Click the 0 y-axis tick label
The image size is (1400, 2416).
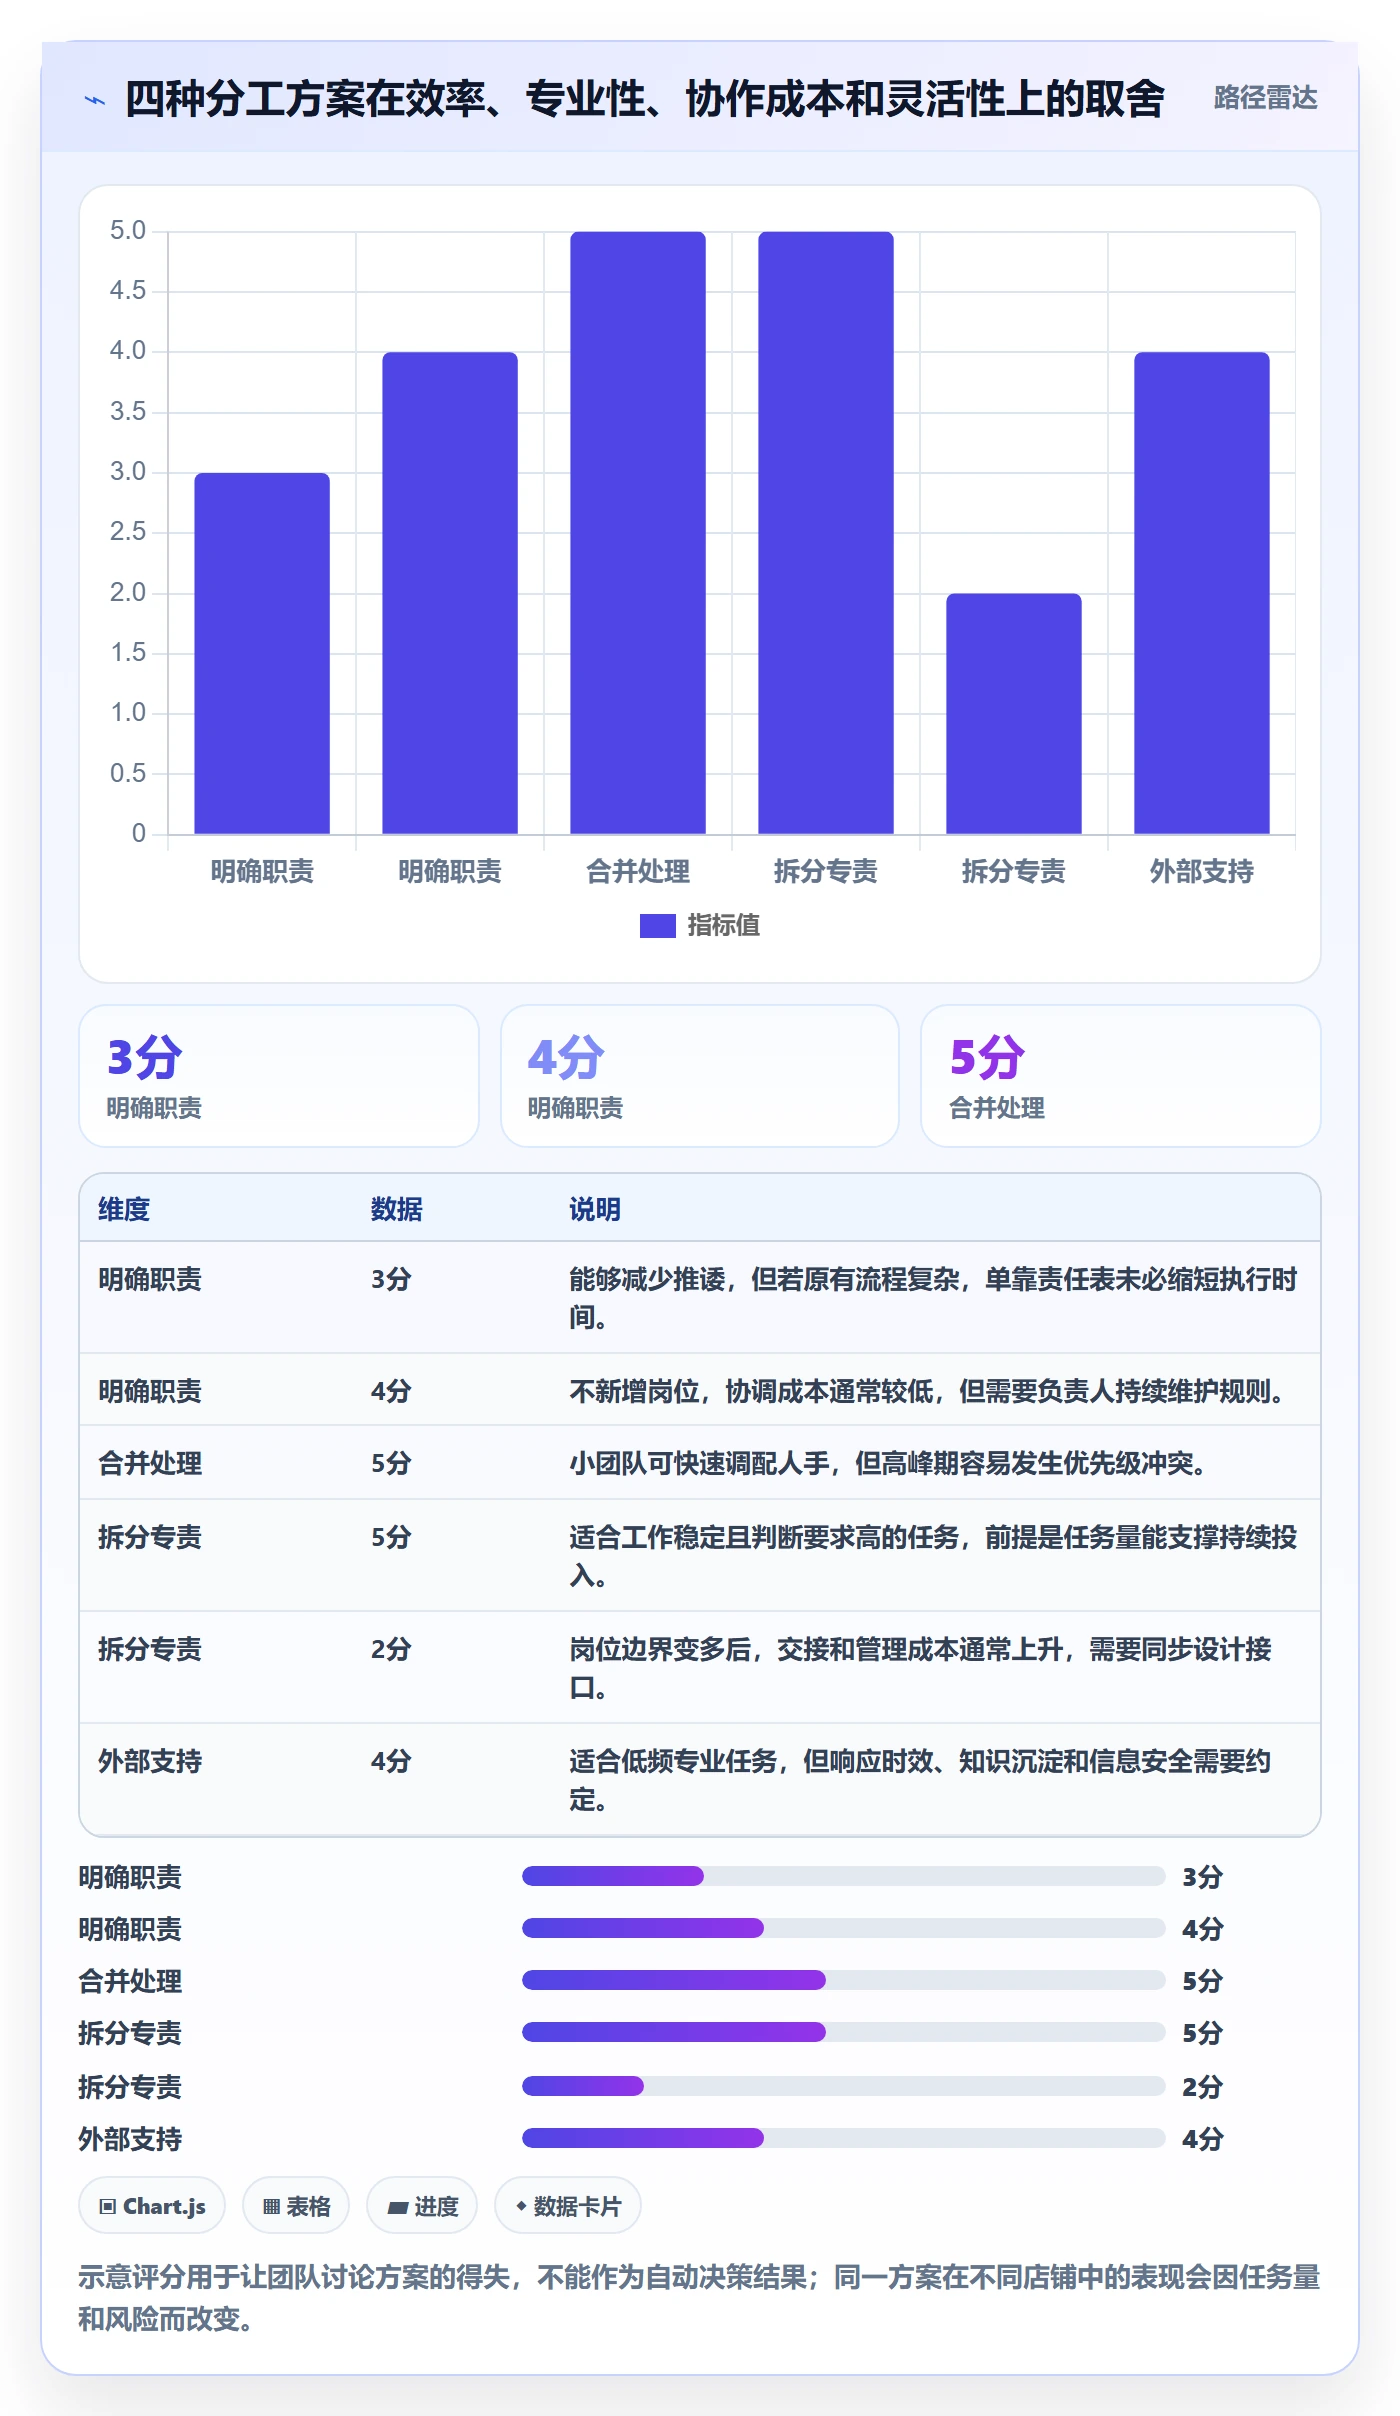(x=139, y=833)
